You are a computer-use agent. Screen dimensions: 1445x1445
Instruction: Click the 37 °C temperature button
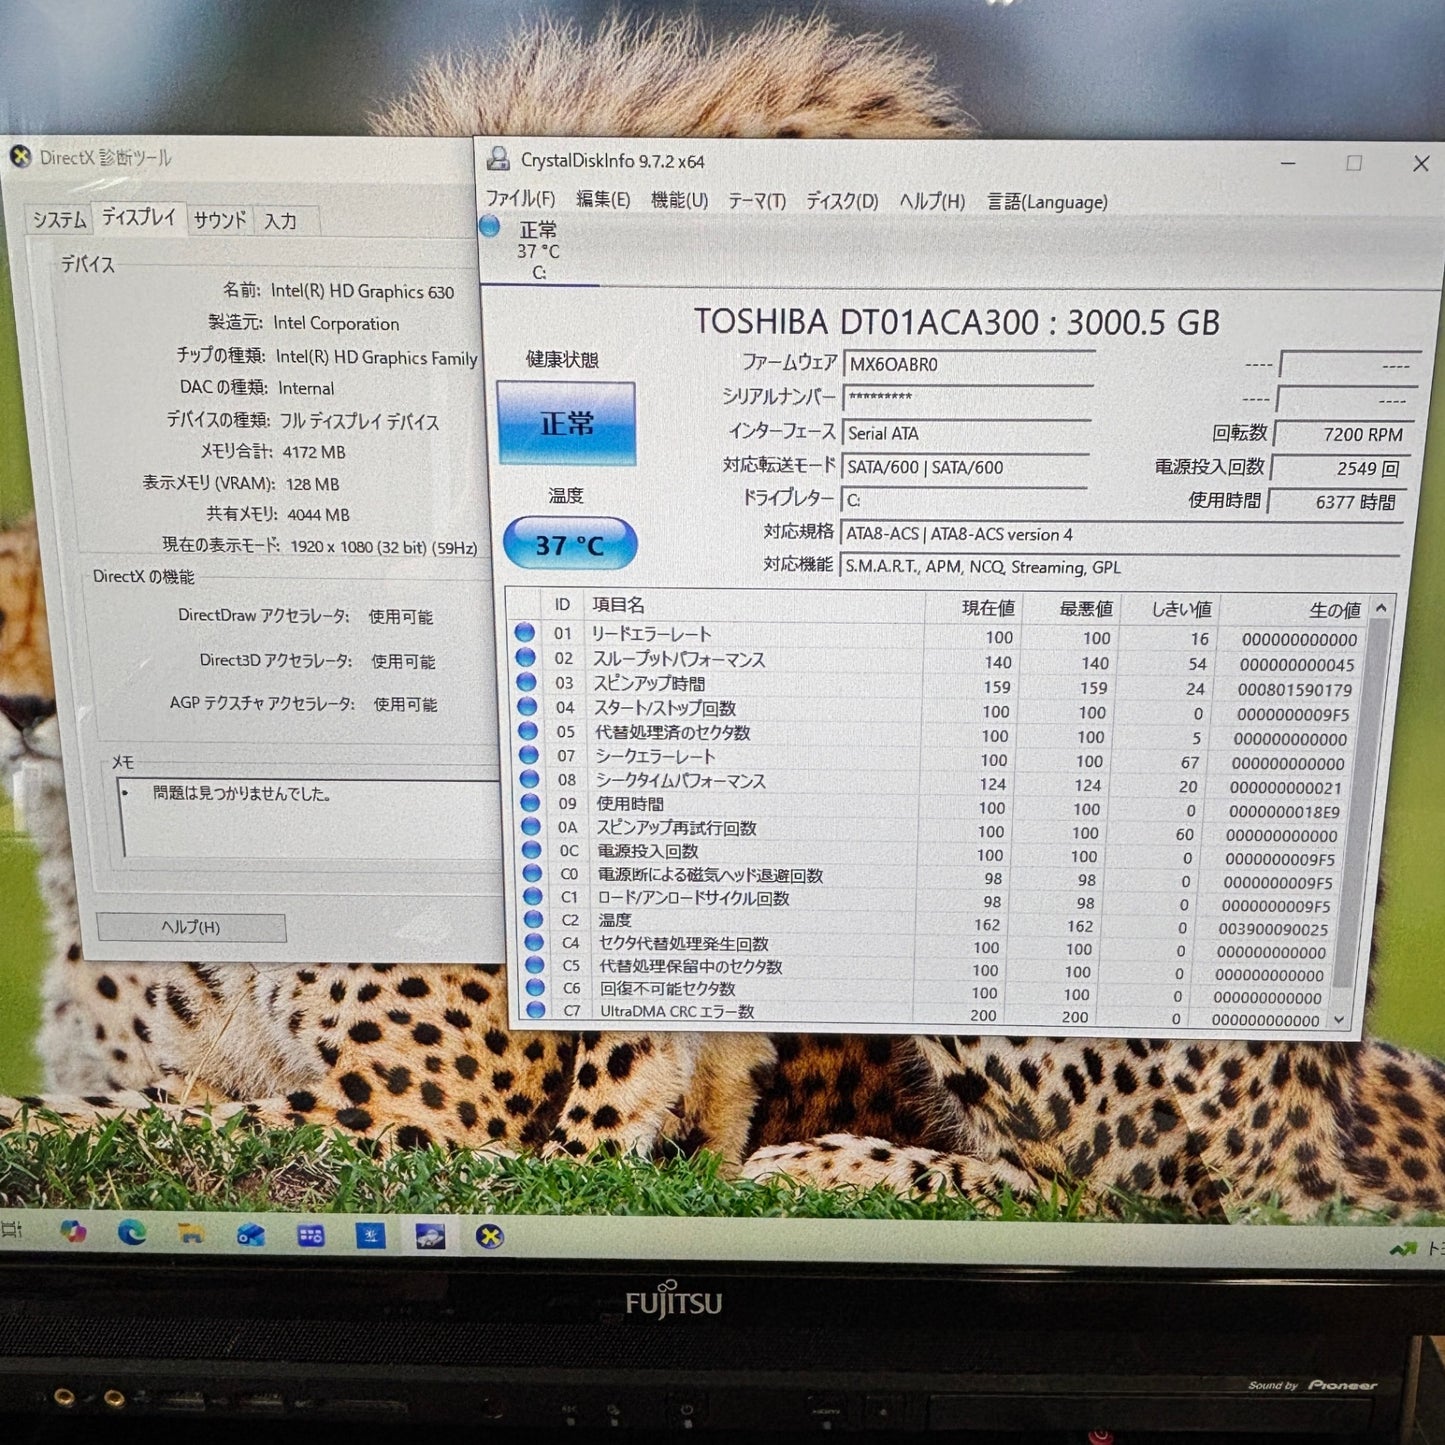(x=570, y=545)
